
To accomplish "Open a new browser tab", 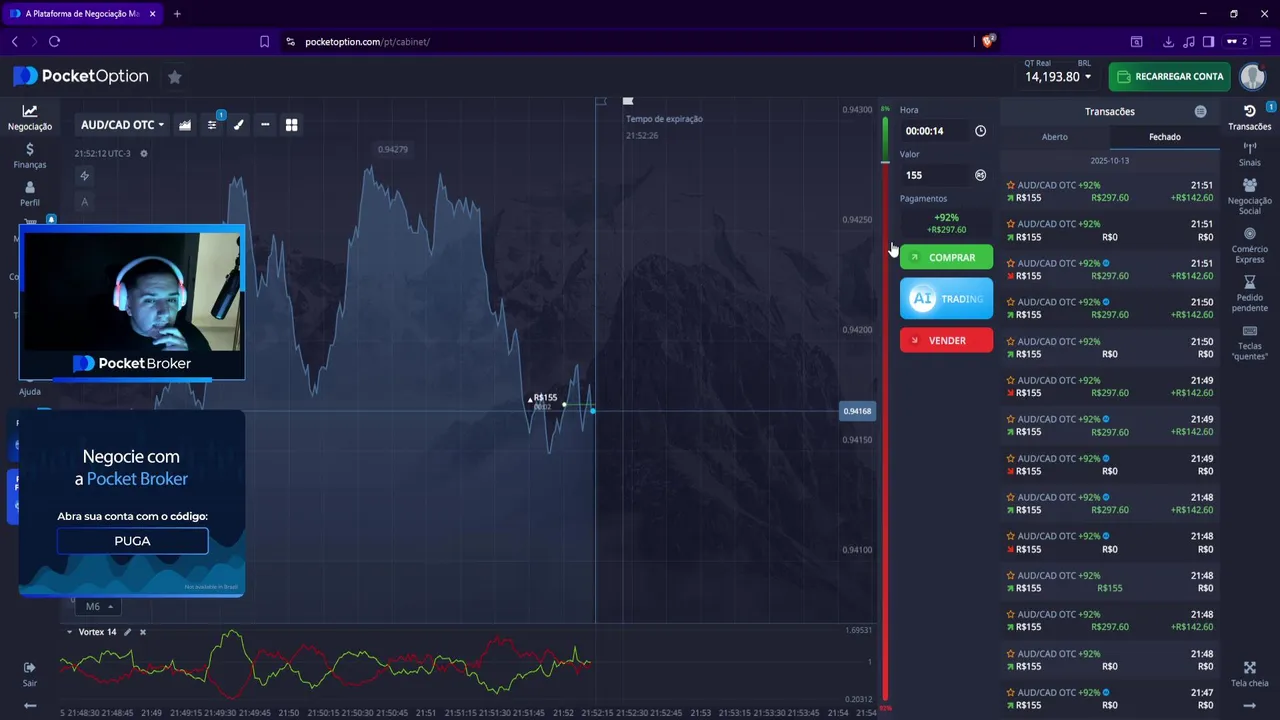I will coord(177,14).
